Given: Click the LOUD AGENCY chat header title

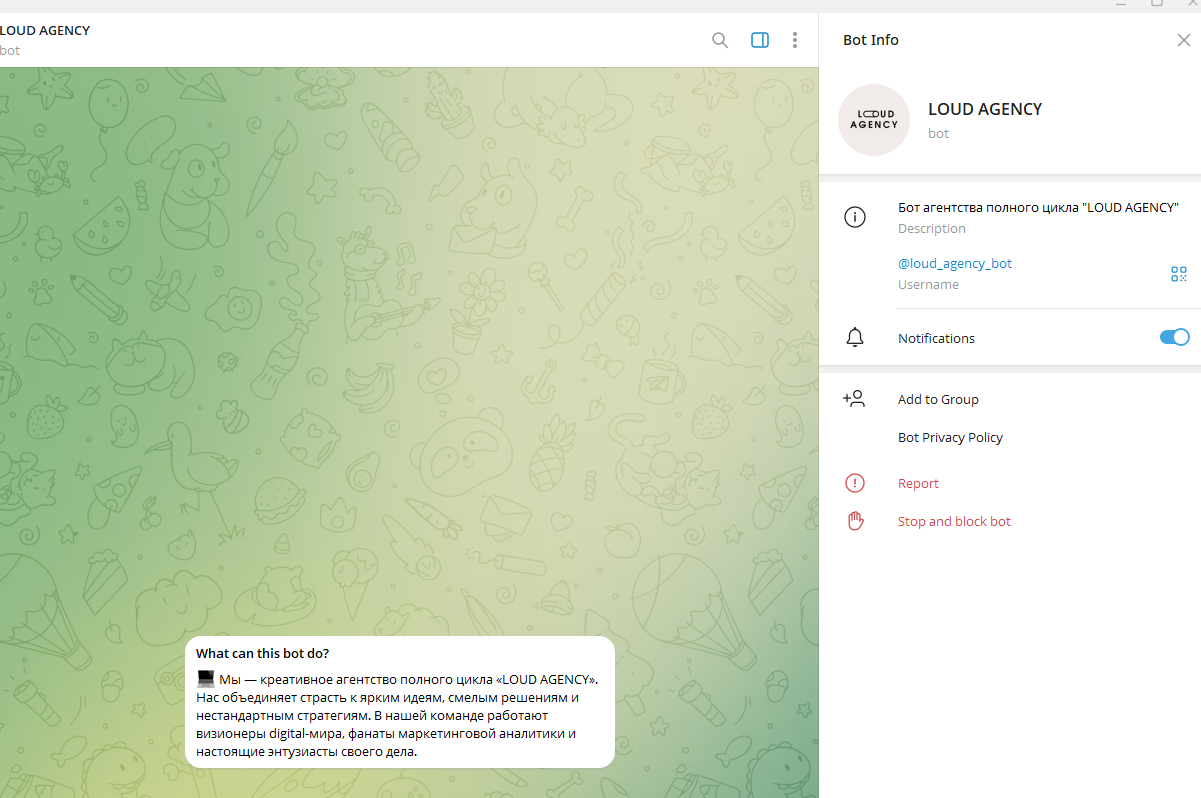Looking at the screenshot, I should (x=45, y=30).
